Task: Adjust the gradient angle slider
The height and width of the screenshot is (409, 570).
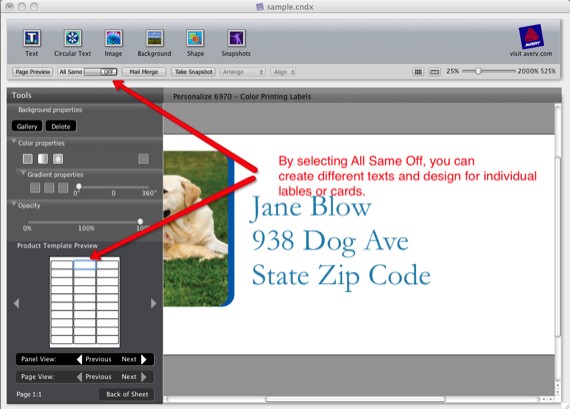Action: coord(79,187)
